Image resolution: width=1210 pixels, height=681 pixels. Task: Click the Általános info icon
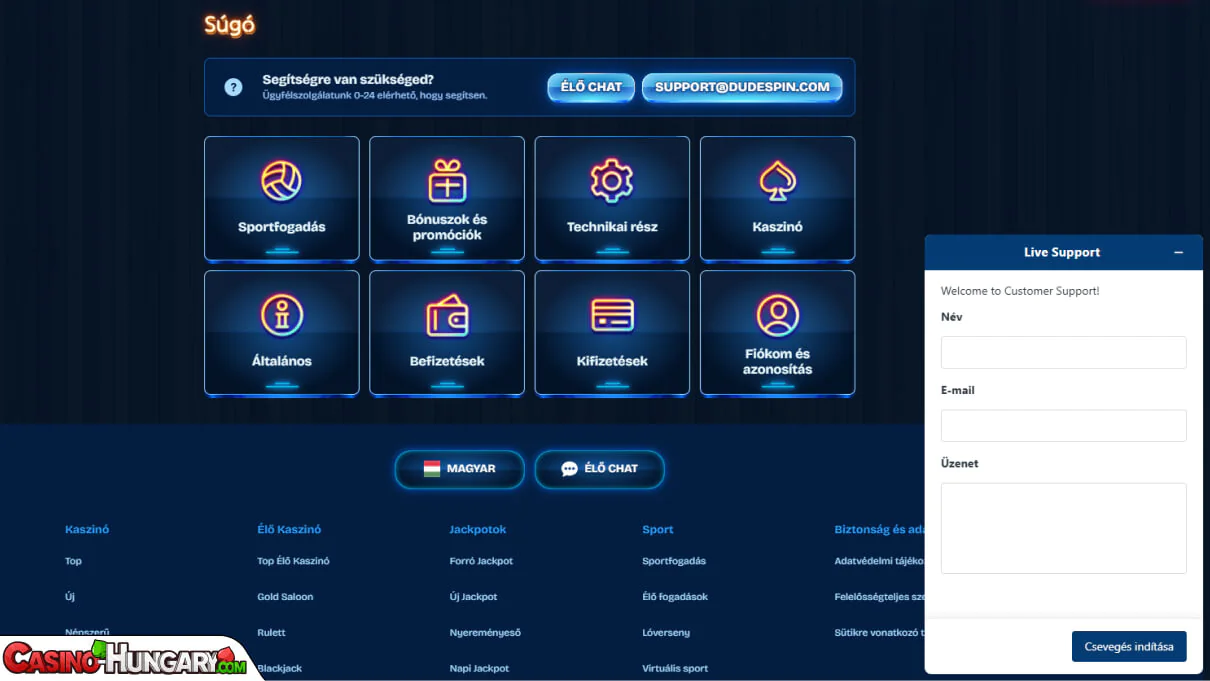(281, 315)
